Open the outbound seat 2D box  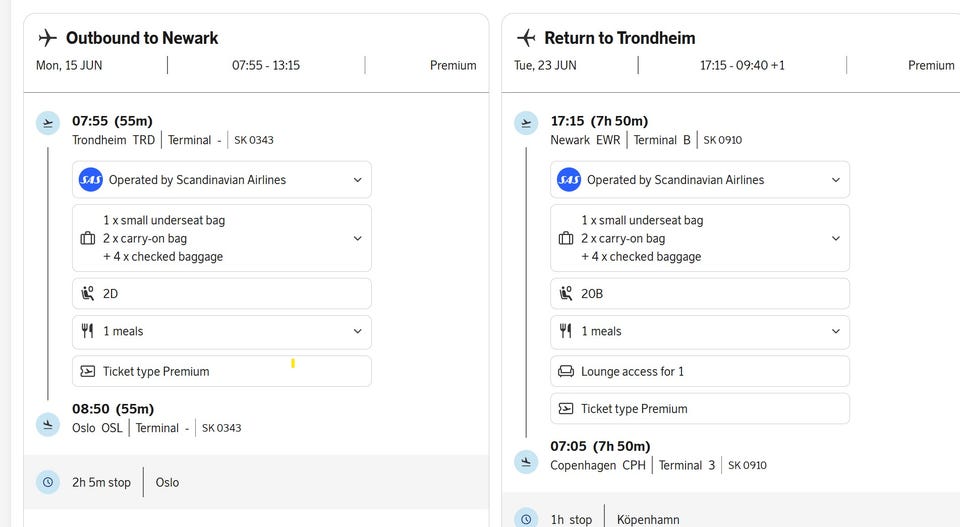(x=222, y=294)
